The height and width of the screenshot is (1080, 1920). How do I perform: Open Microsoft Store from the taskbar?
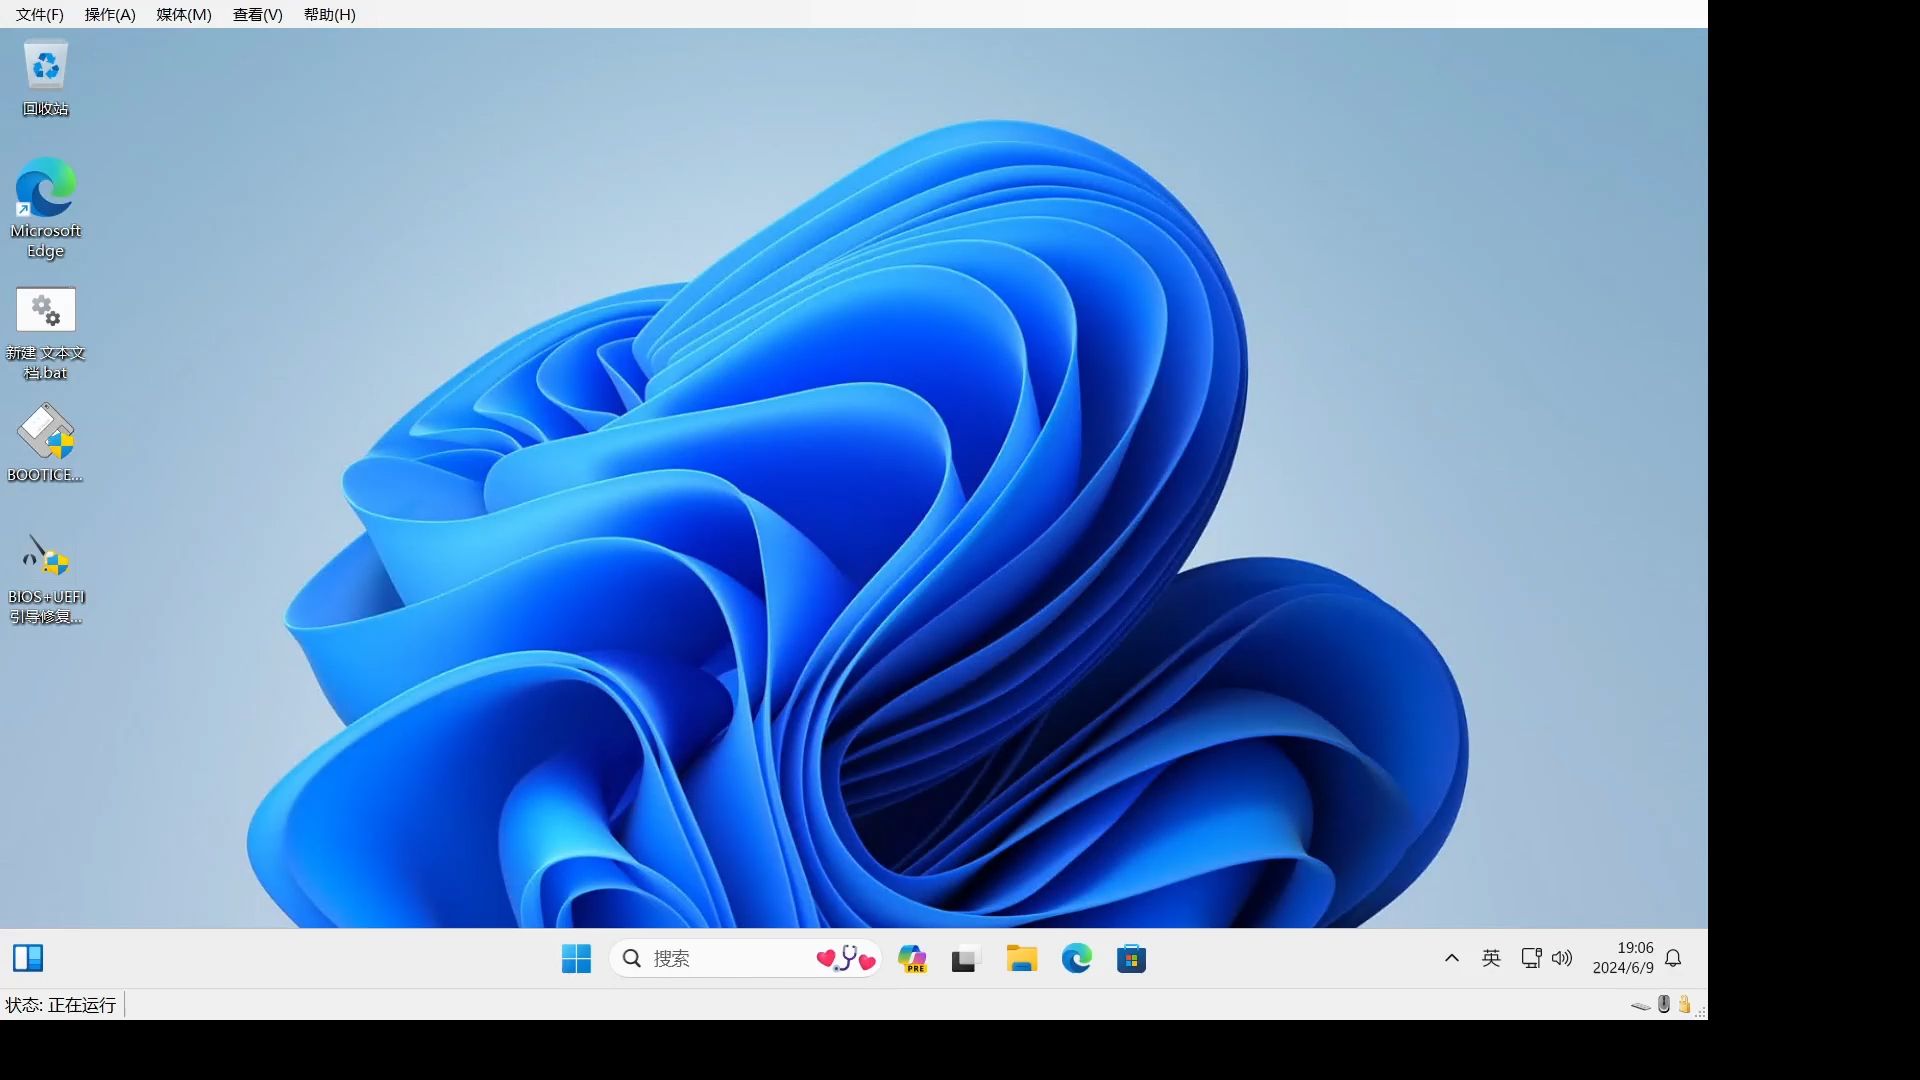coord(1131,958)
